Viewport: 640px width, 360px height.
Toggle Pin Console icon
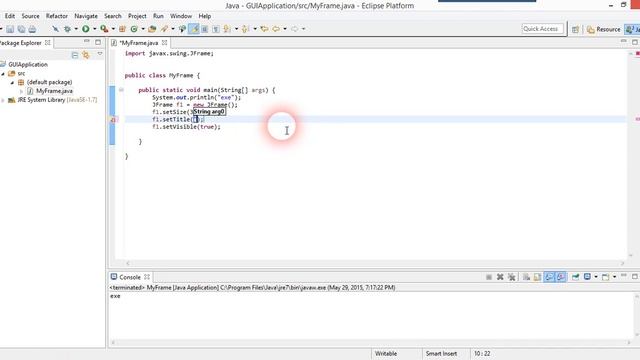click(x=576, y=277)
